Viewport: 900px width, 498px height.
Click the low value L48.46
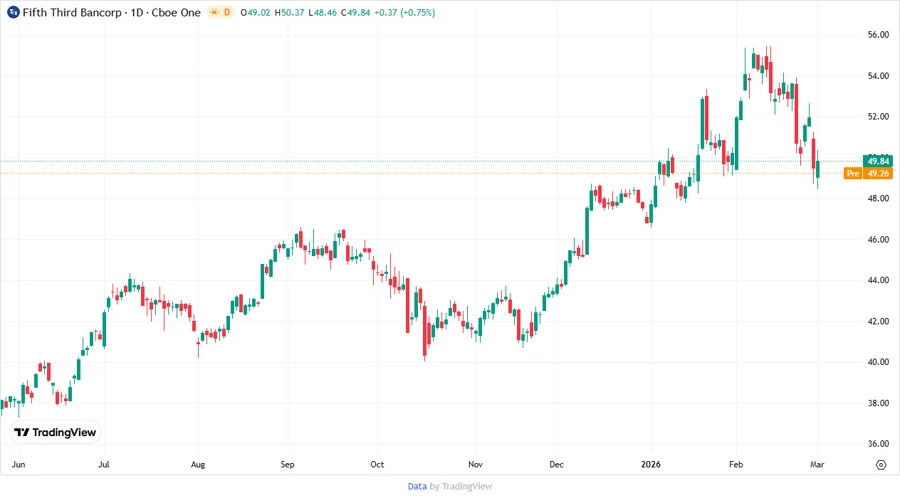323,13
